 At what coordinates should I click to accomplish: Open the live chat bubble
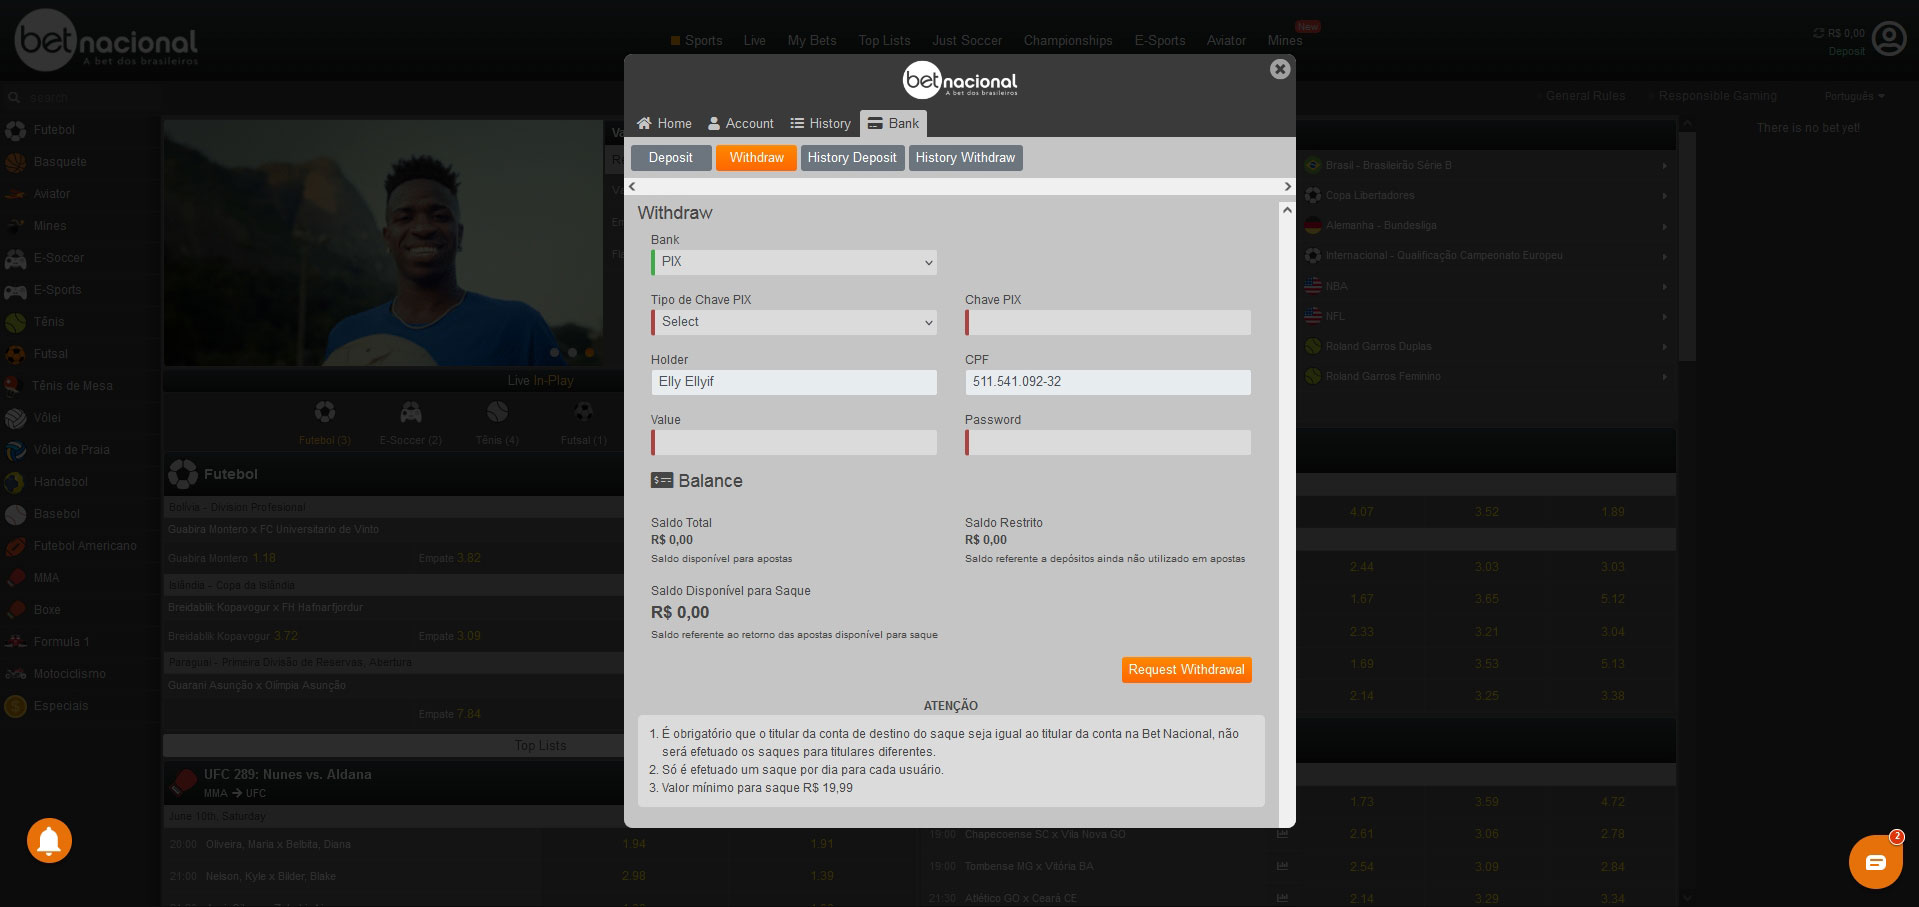point(1875,862)
